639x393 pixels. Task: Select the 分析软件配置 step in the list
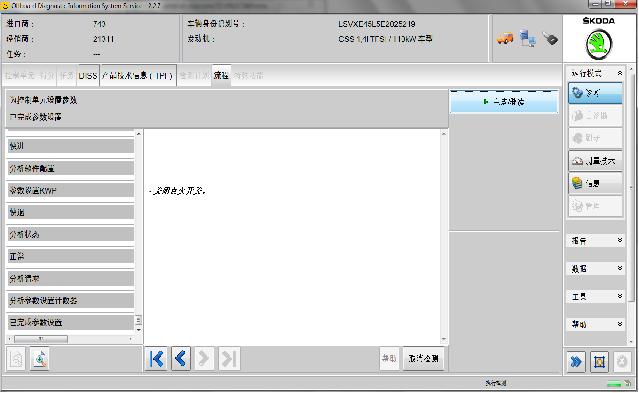[x=71, y=168]
